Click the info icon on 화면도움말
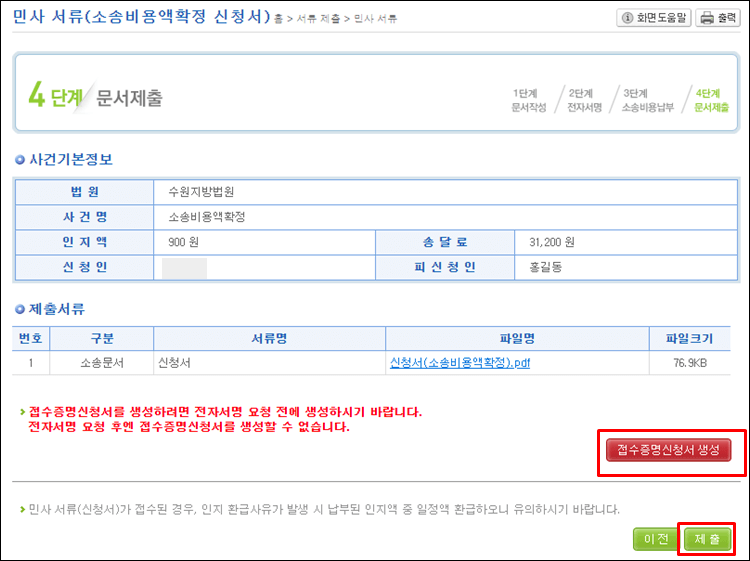This screenshot has height=561, width=750. [x=627, y=18]
